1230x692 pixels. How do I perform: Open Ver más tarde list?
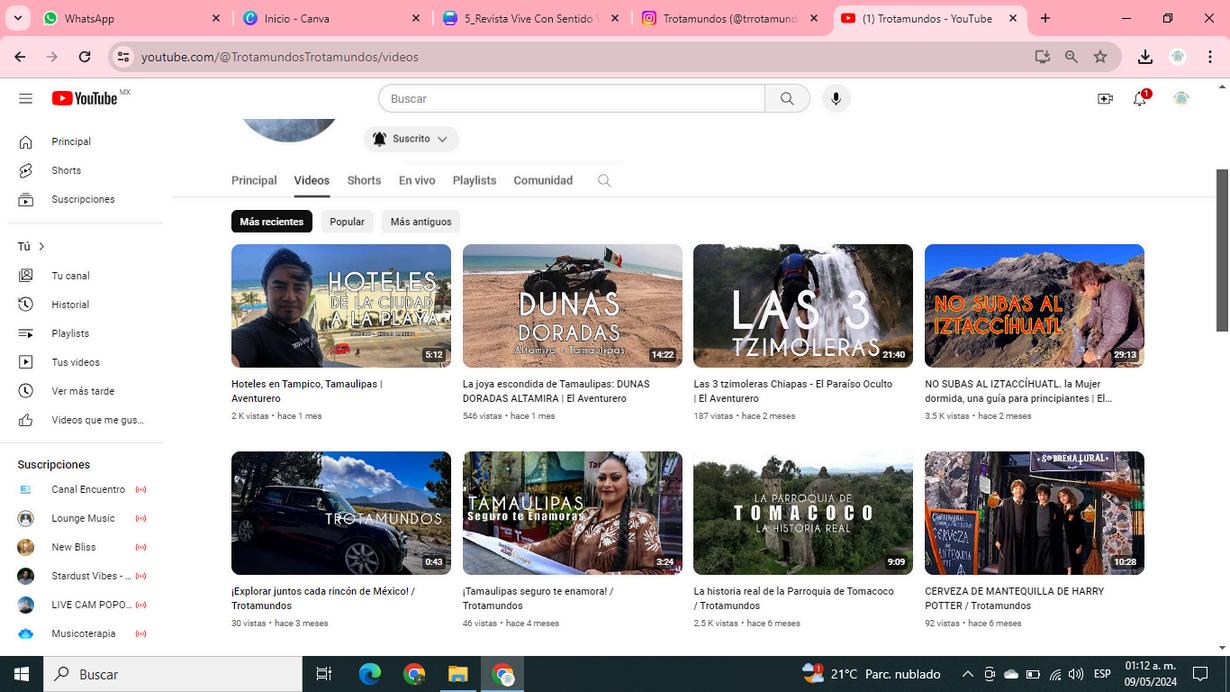pyautogui.click(x=84, y=391)
